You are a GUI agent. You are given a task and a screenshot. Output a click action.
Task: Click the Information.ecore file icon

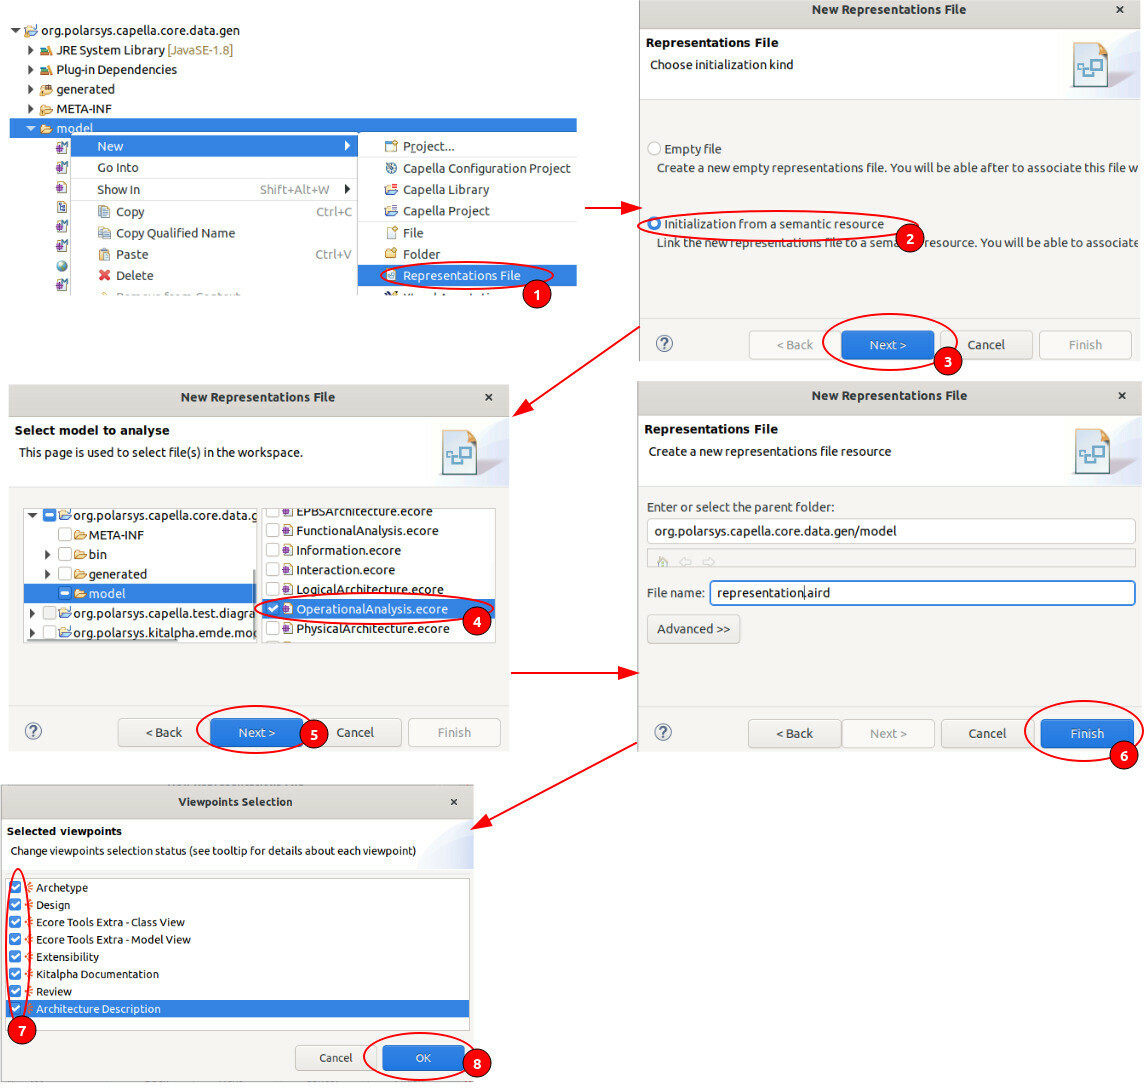point(287,550)
